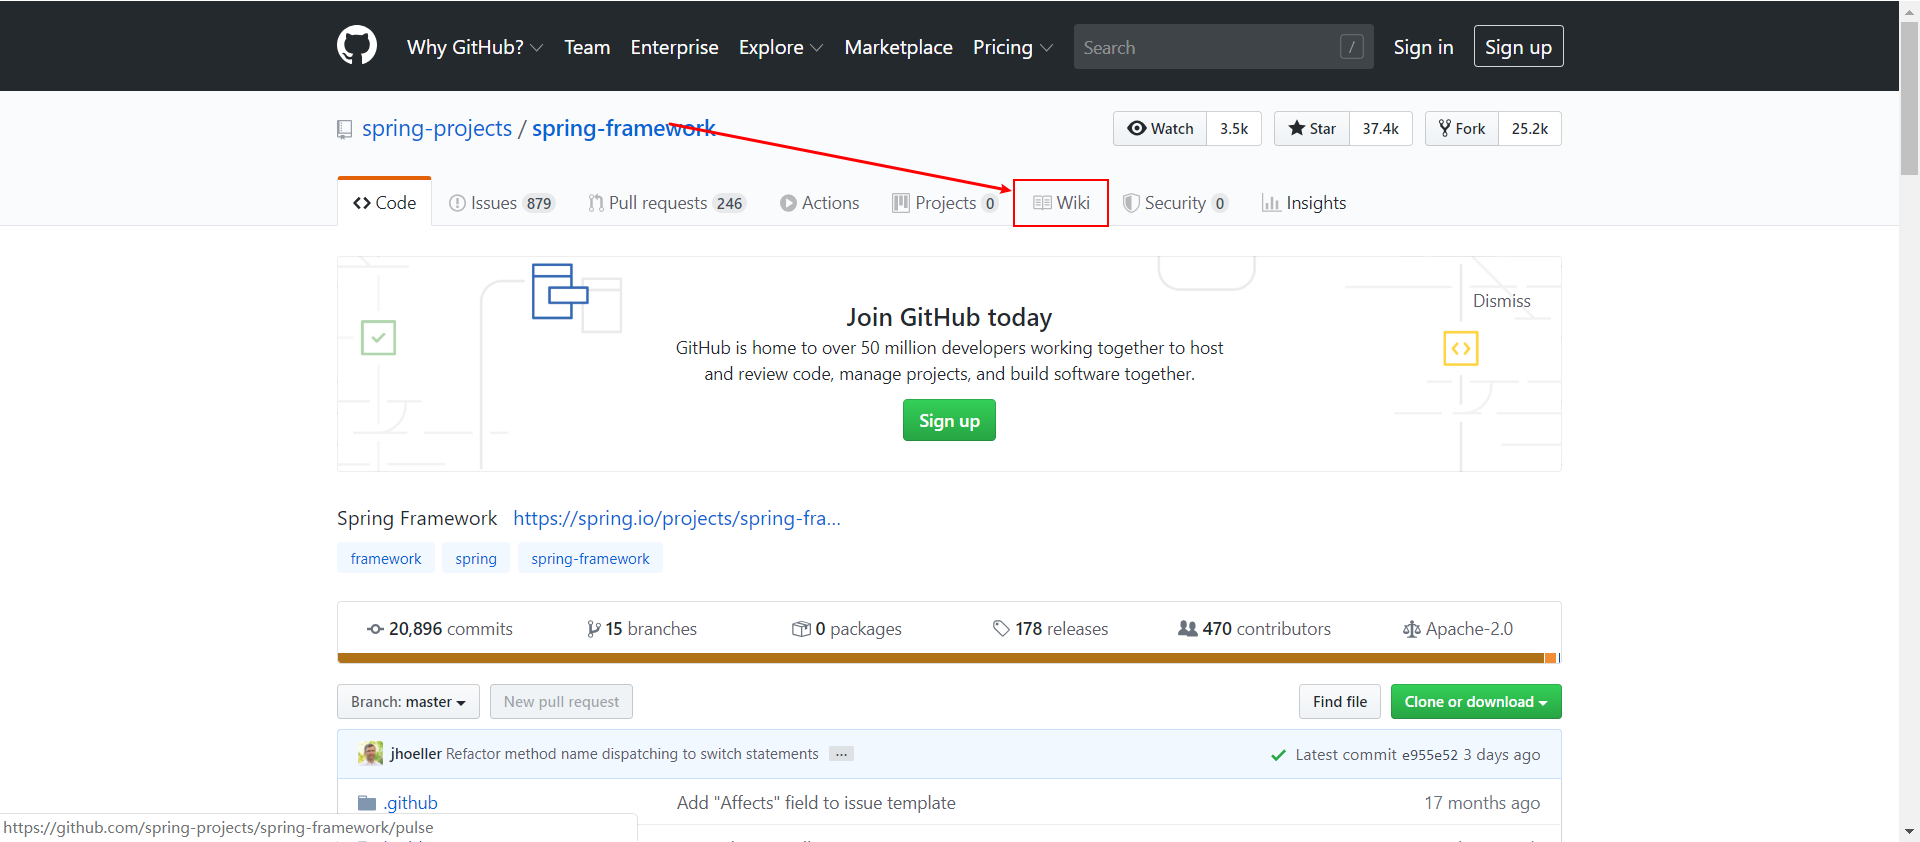
Task: Click the green Sign up banner button
Action: click(949, 420)
